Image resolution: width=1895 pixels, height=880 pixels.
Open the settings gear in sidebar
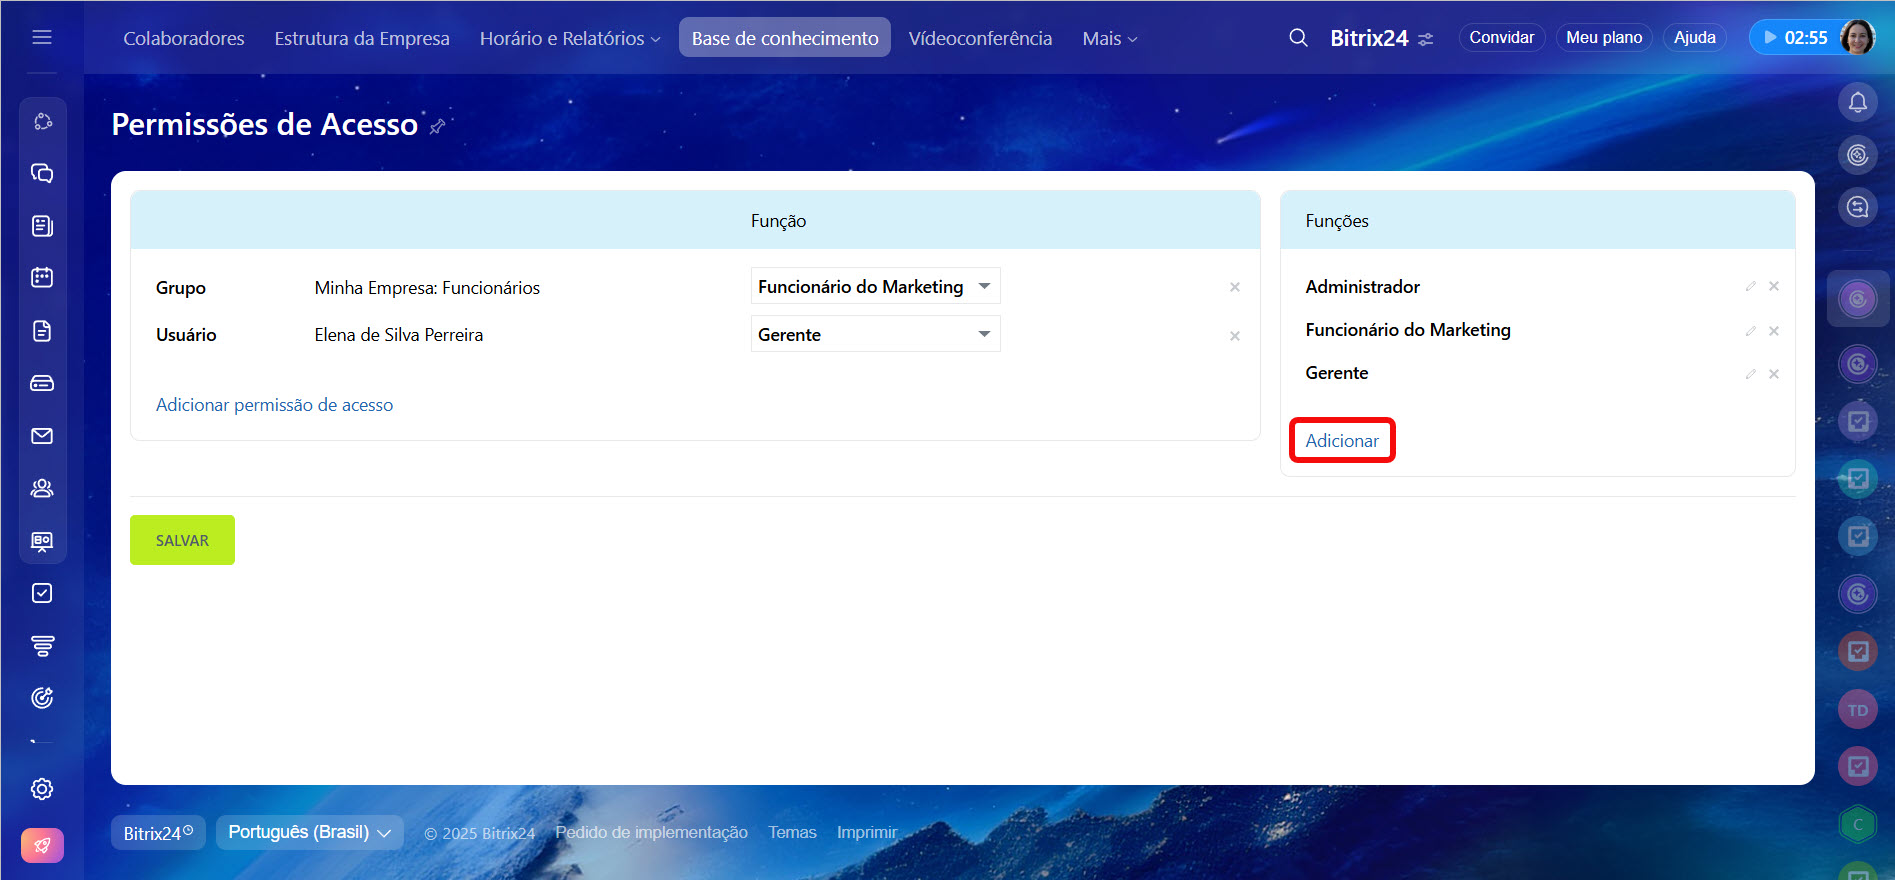pyautogui.click(x=42, y=789)
